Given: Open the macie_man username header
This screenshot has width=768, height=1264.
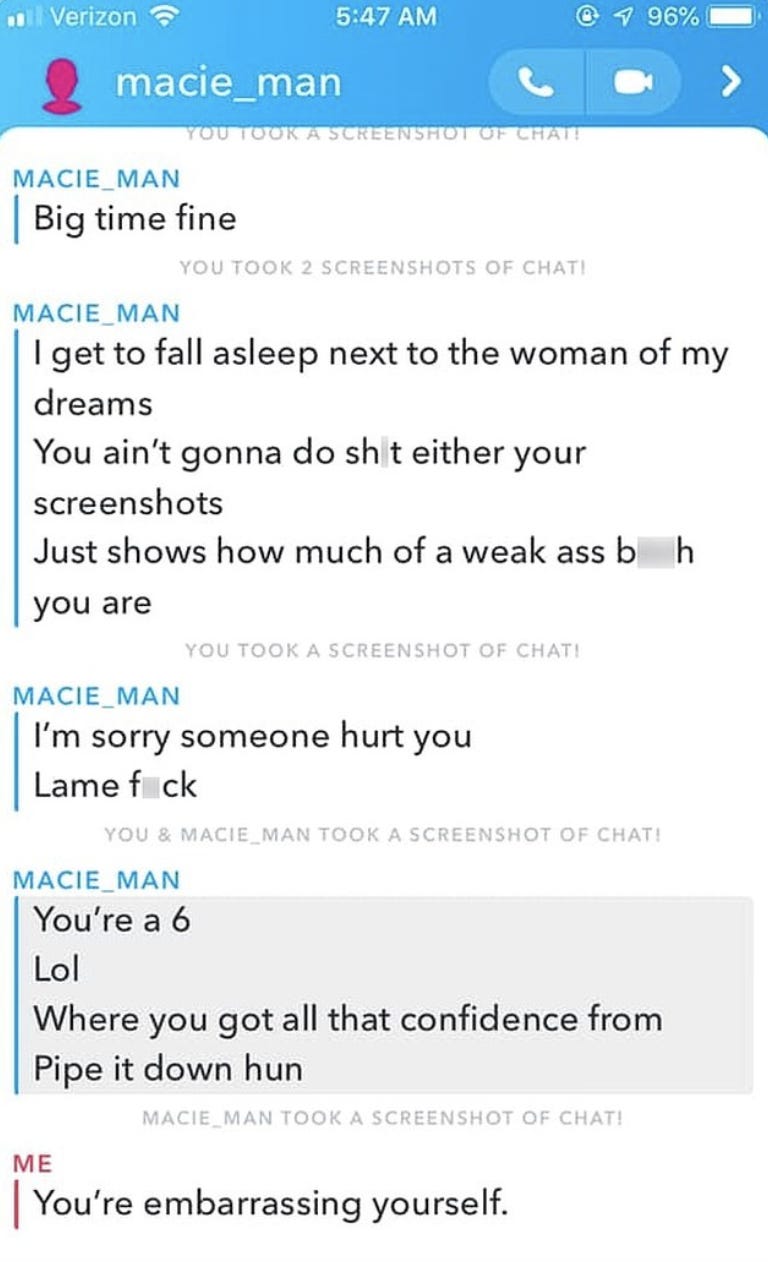Looking at the screenshot, I should 228,83.
